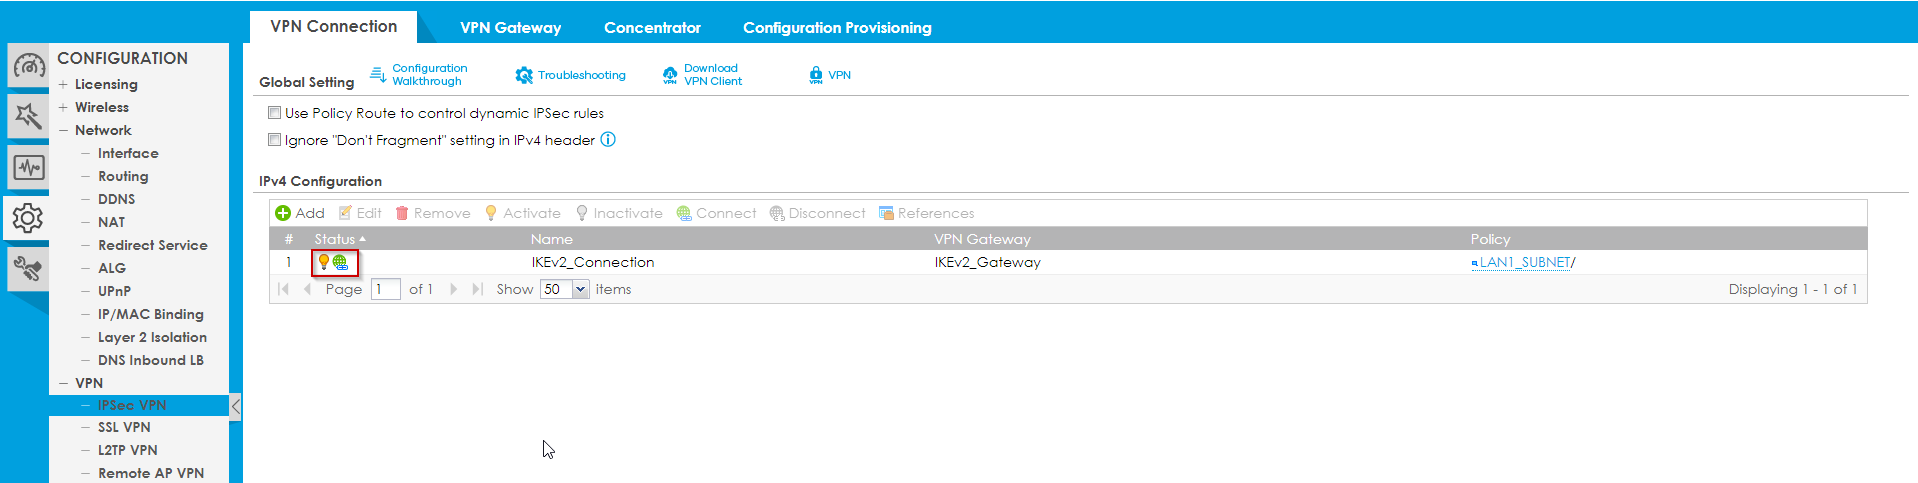The height and width of the screenshot is (483, 1918).
Task: Open the Maintenance tools icon in sidebar
Action: pyautogui.click(x=28, y=268)
